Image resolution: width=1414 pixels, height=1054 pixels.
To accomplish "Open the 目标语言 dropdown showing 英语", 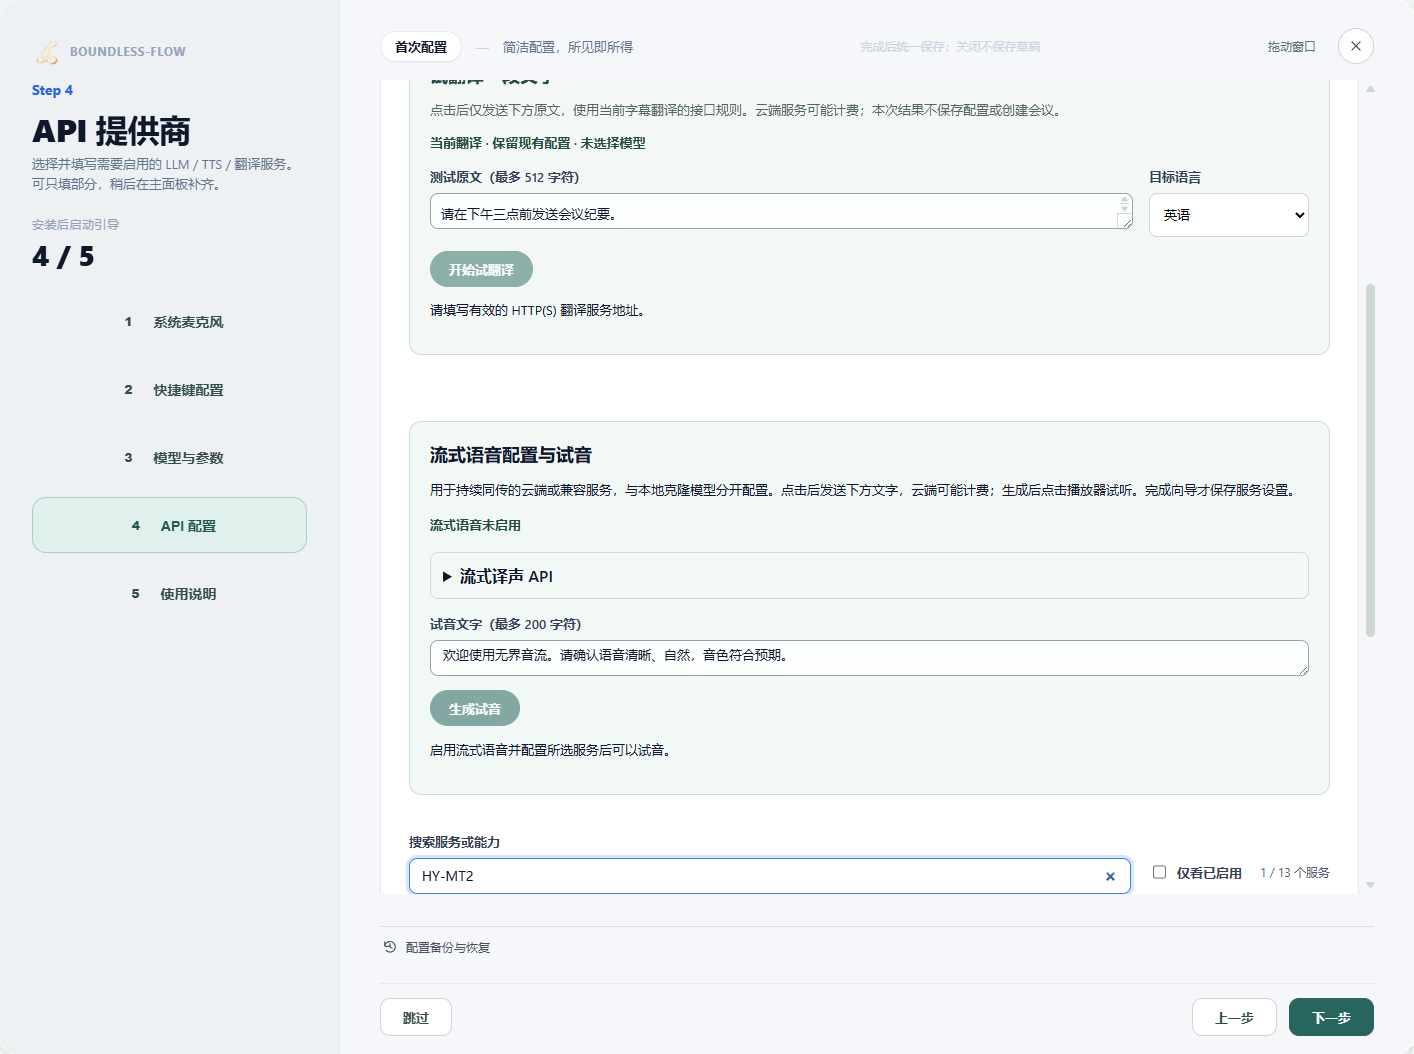I will click(x=1228, y=215).
